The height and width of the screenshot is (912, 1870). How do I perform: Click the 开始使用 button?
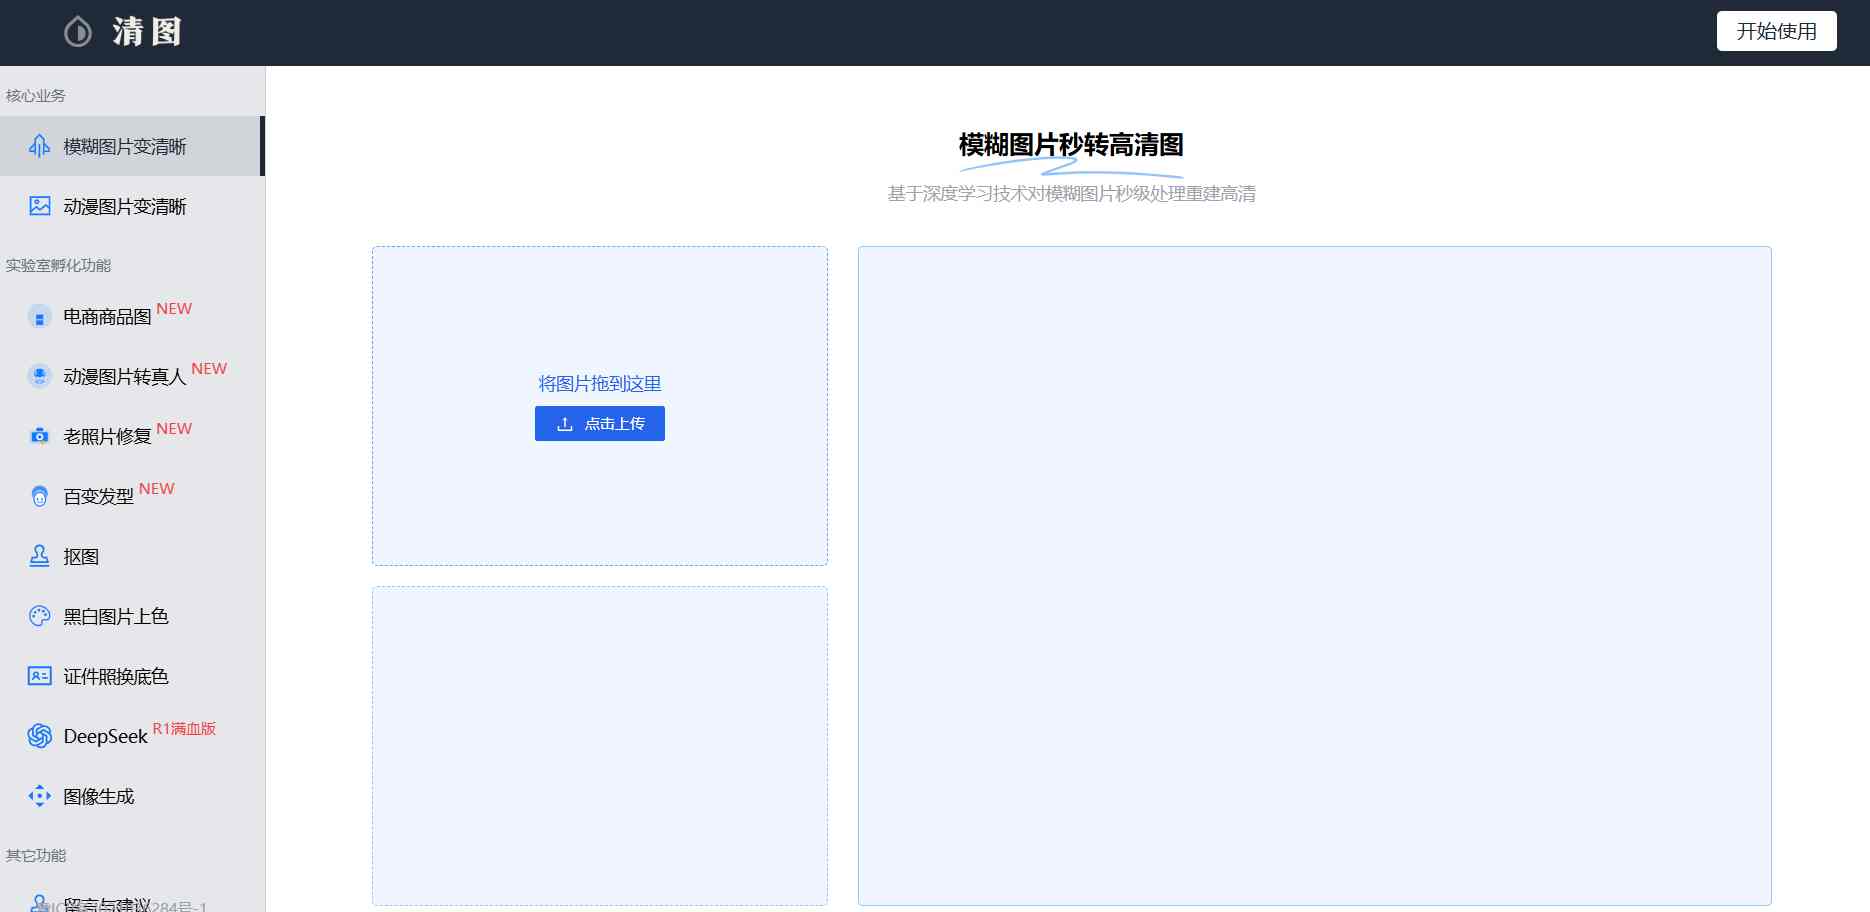[1777, 30]
